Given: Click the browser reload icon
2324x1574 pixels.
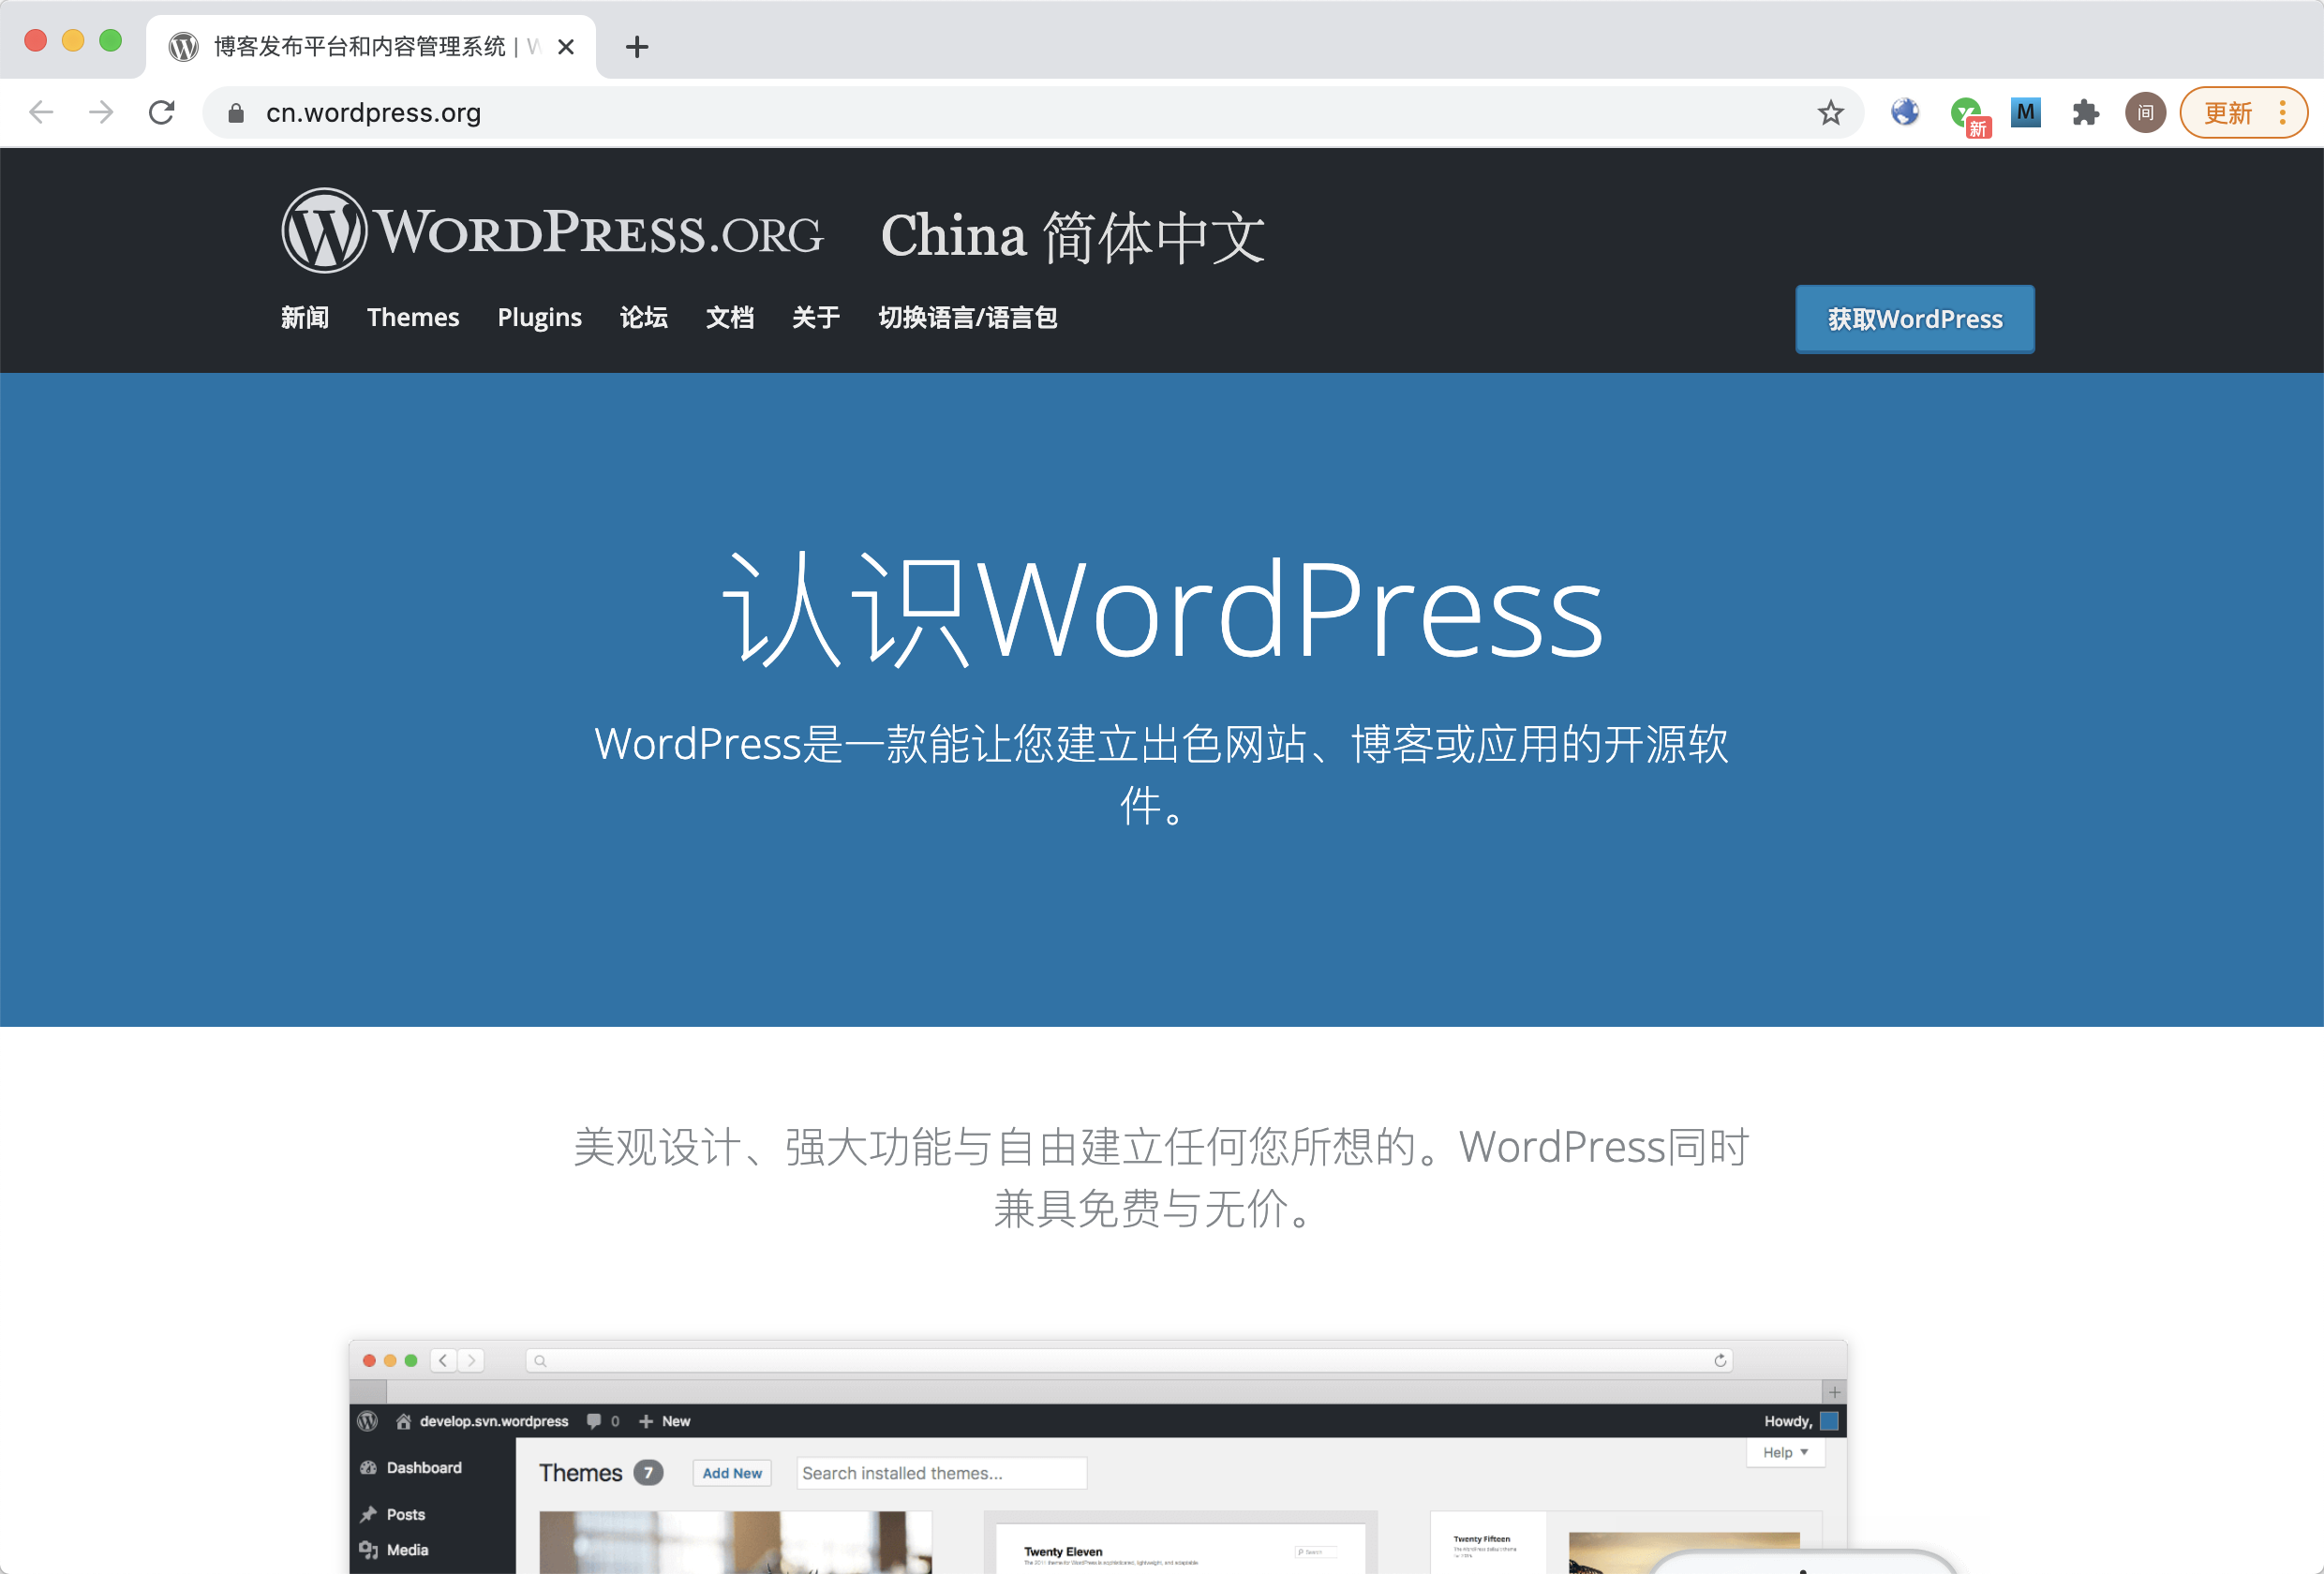Looking at the screenshot, I should [162, 112].
